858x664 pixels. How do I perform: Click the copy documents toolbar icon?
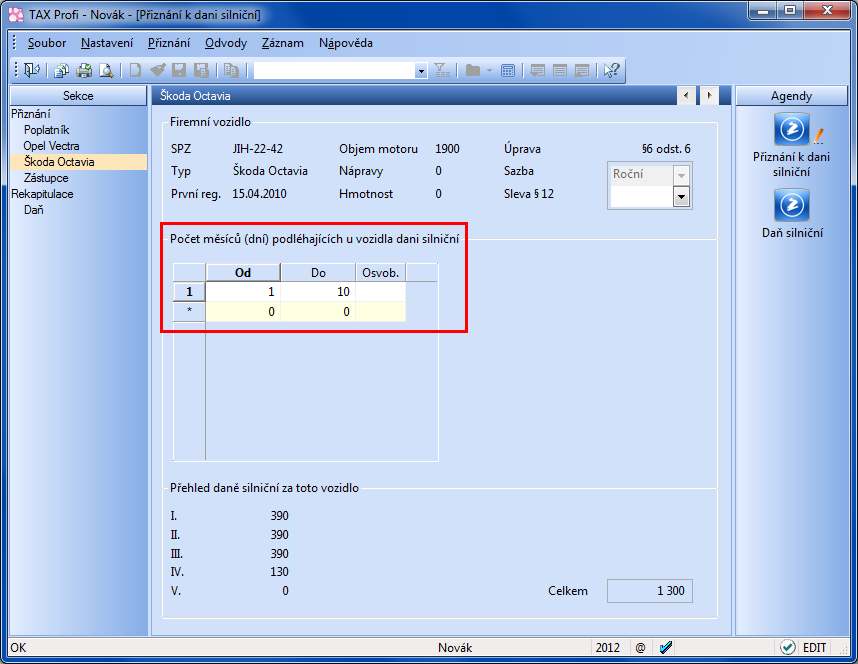62,70
